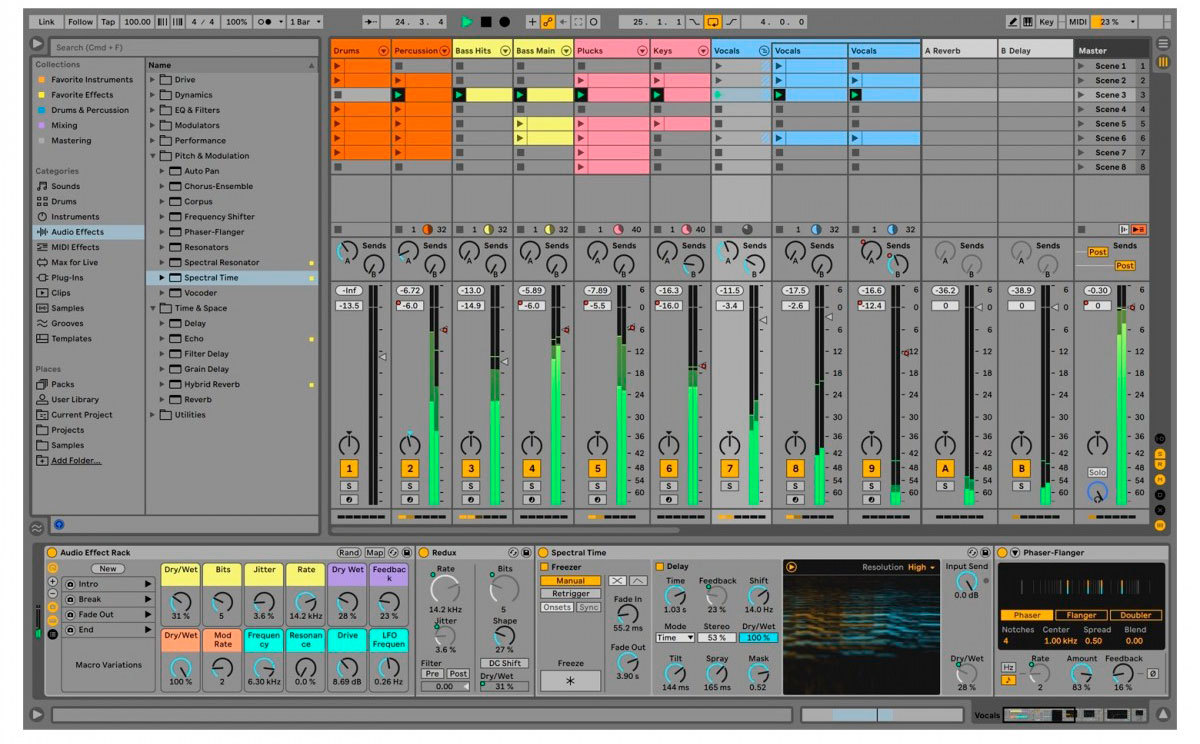This screenshot has height=744, width=1200.
Task: Select the Max for Live browser category
Action: 74,262
